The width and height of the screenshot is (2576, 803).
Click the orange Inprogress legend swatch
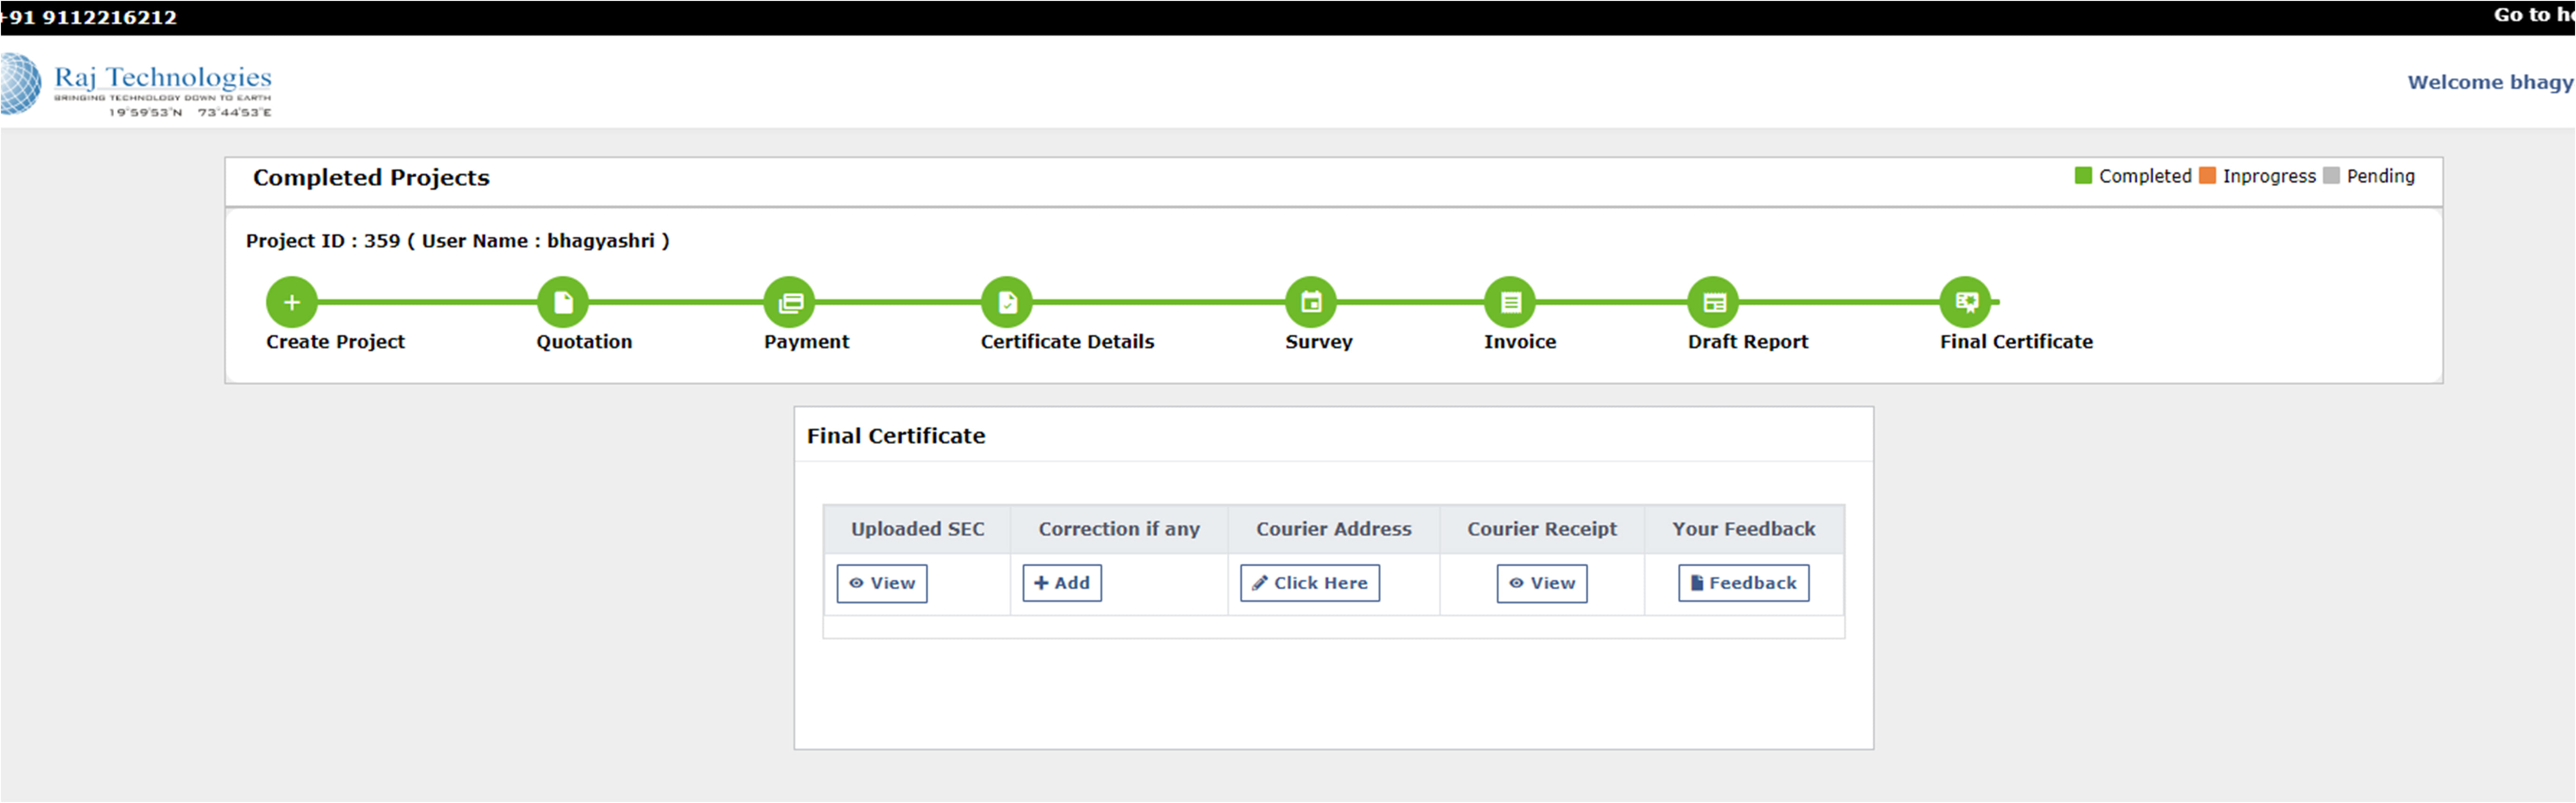pos(2207,176)
